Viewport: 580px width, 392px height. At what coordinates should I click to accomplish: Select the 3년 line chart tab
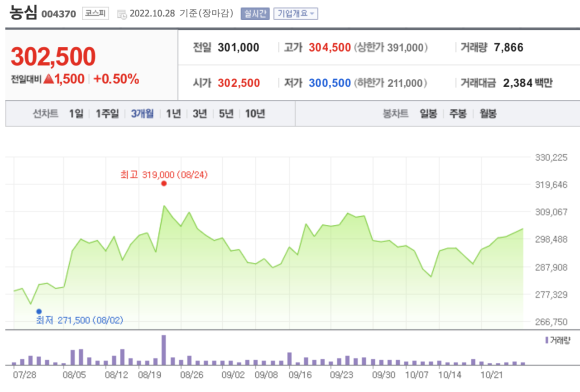pos(200,114)
